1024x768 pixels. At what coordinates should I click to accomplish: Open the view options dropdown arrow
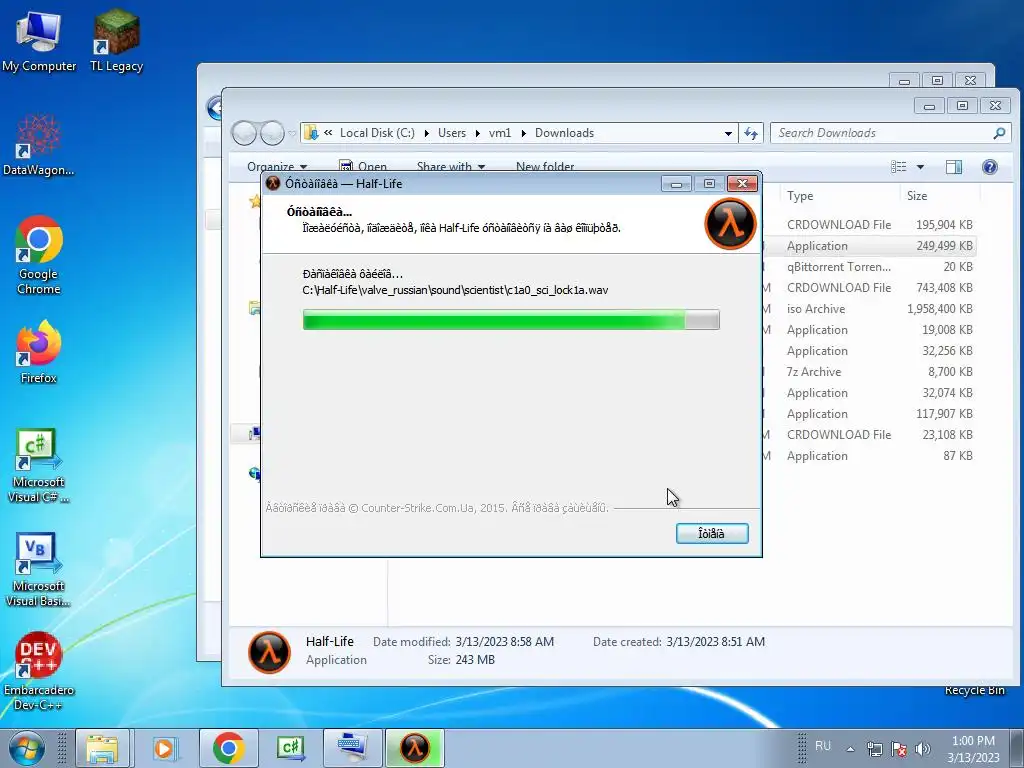(920, 167)
